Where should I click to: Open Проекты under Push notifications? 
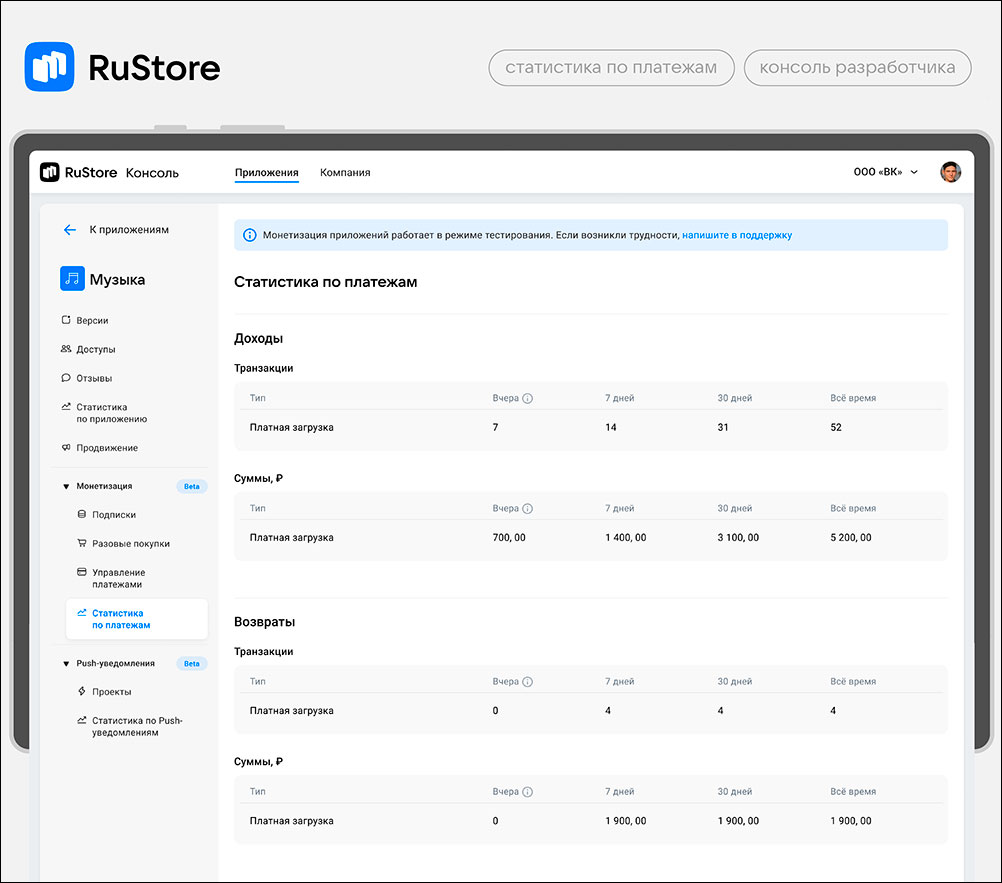tap(111, 692)
